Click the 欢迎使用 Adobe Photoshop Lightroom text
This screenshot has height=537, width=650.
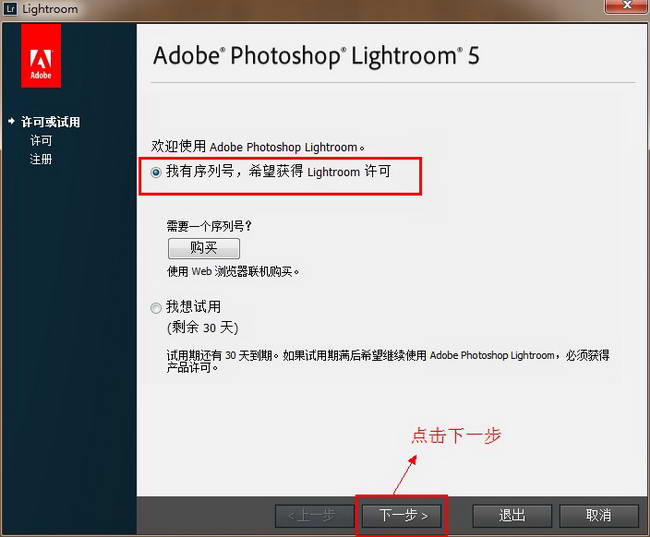coord(258,146)
